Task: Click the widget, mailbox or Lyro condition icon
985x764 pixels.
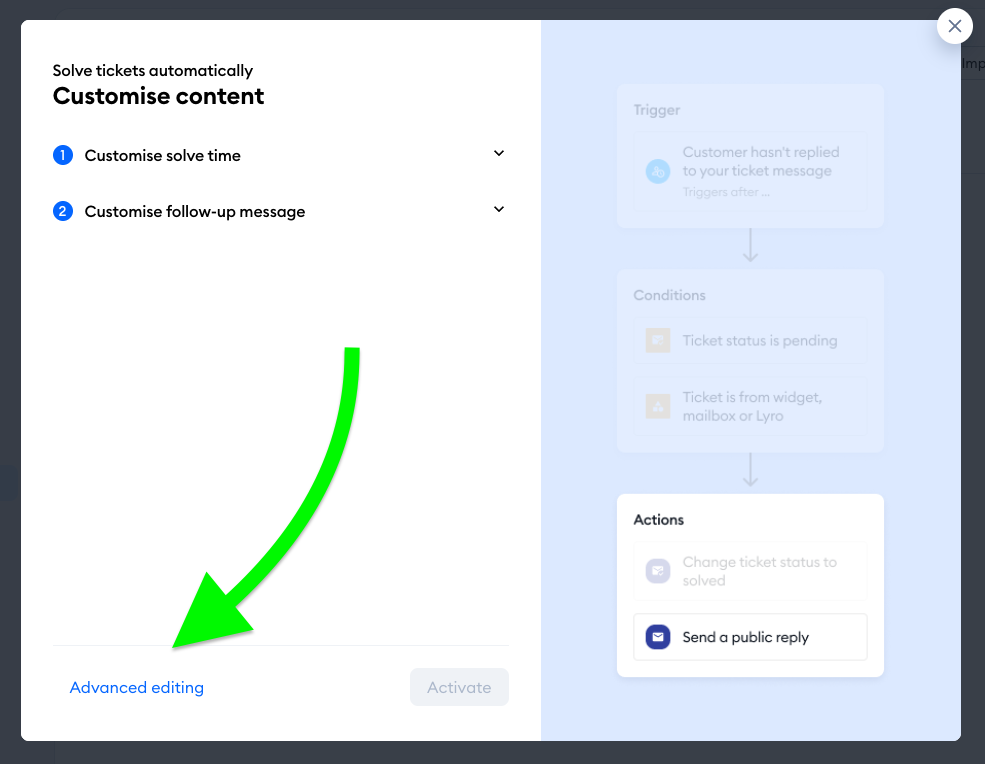Action: pyautogui.click(x=658, y=407)
